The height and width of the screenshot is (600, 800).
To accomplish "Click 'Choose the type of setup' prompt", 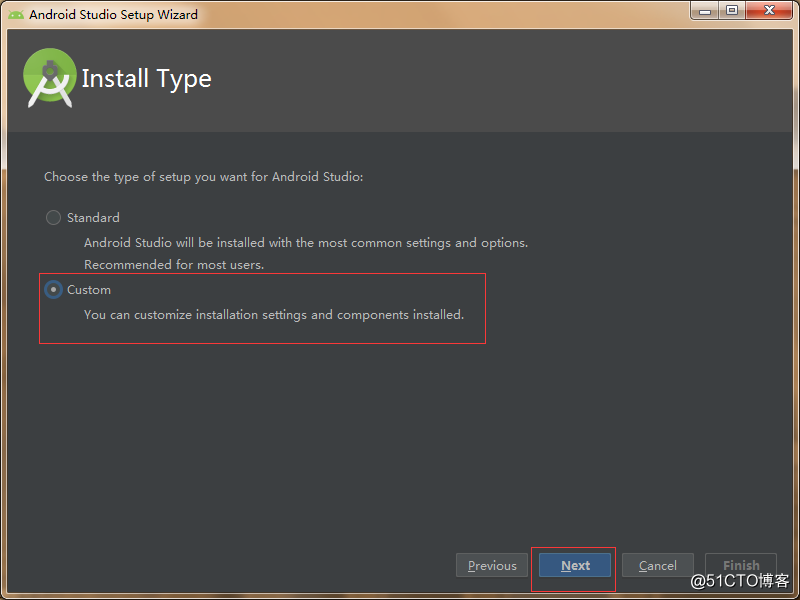I will 204,177.
